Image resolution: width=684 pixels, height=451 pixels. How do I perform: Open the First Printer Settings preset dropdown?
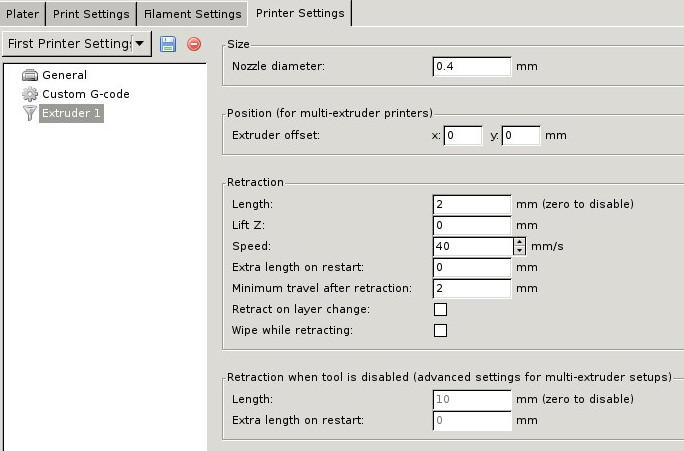point(141,44)
